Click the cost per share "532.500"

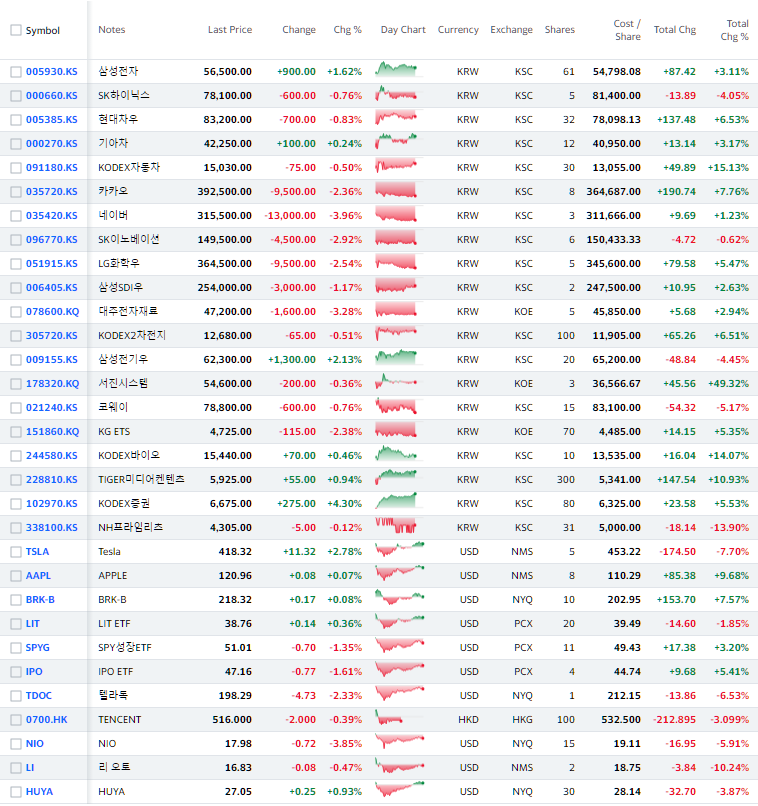(621, 720)
